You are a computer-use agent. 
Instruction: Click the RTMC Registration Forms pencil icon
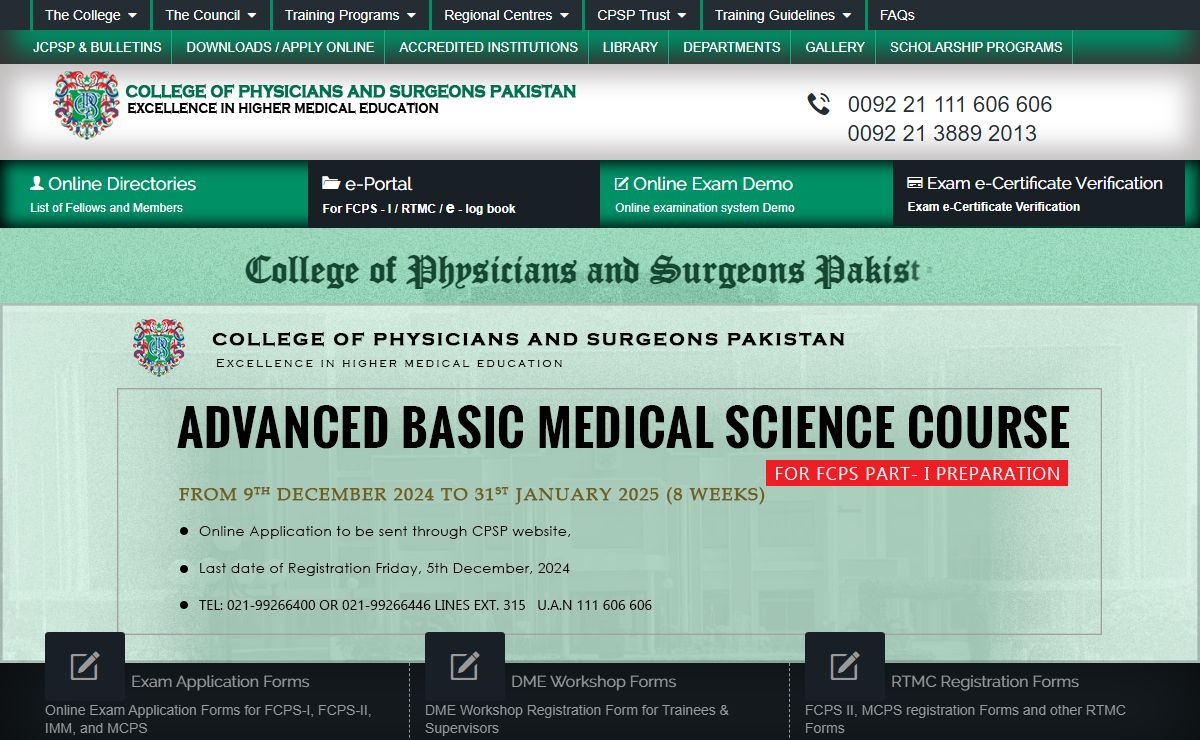point(845,666)
